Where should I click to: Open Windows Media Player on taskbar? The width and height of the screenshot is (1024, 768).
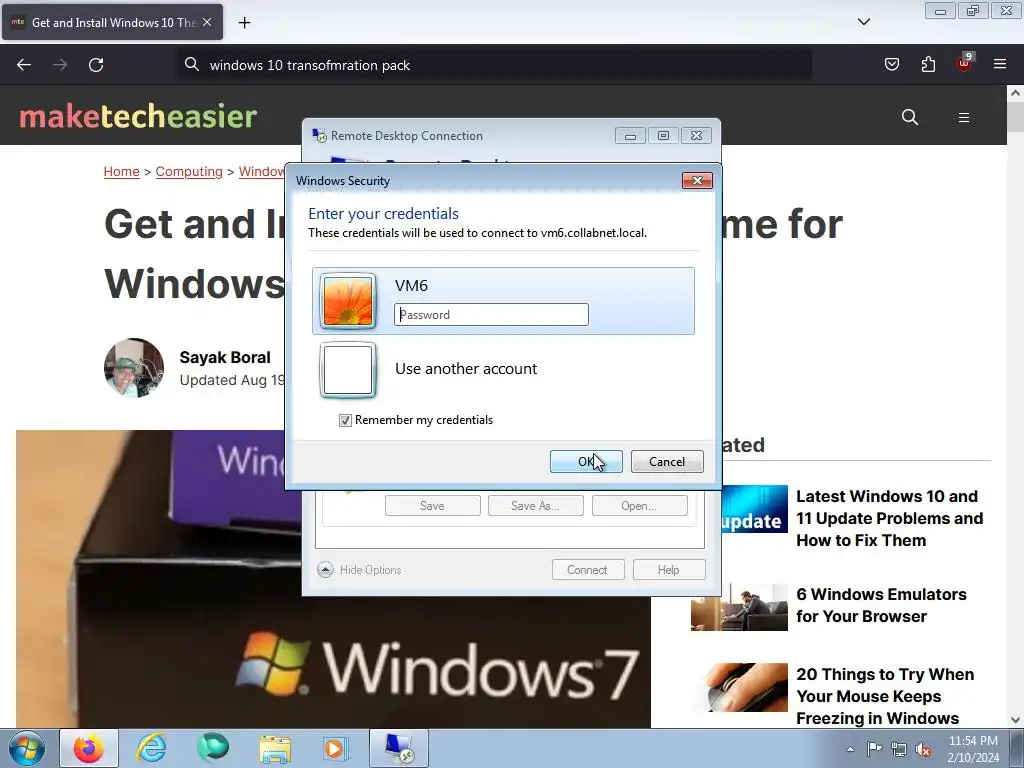(336, 748)
